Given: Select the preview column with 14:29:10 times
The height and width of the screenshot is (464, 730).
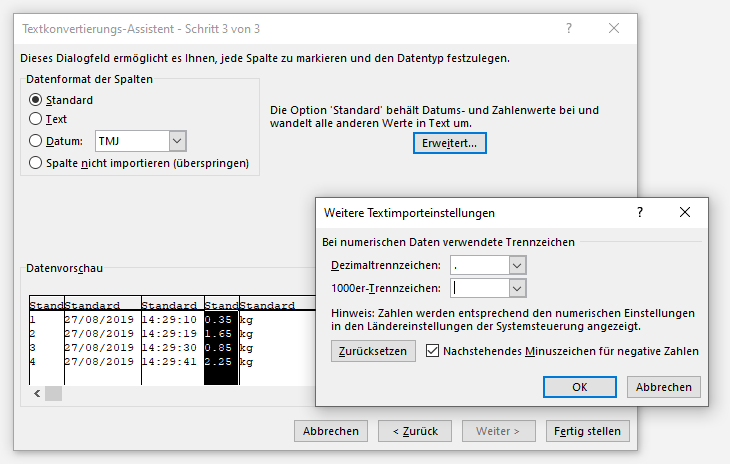Looking at the screenshot, I should 173,340.
